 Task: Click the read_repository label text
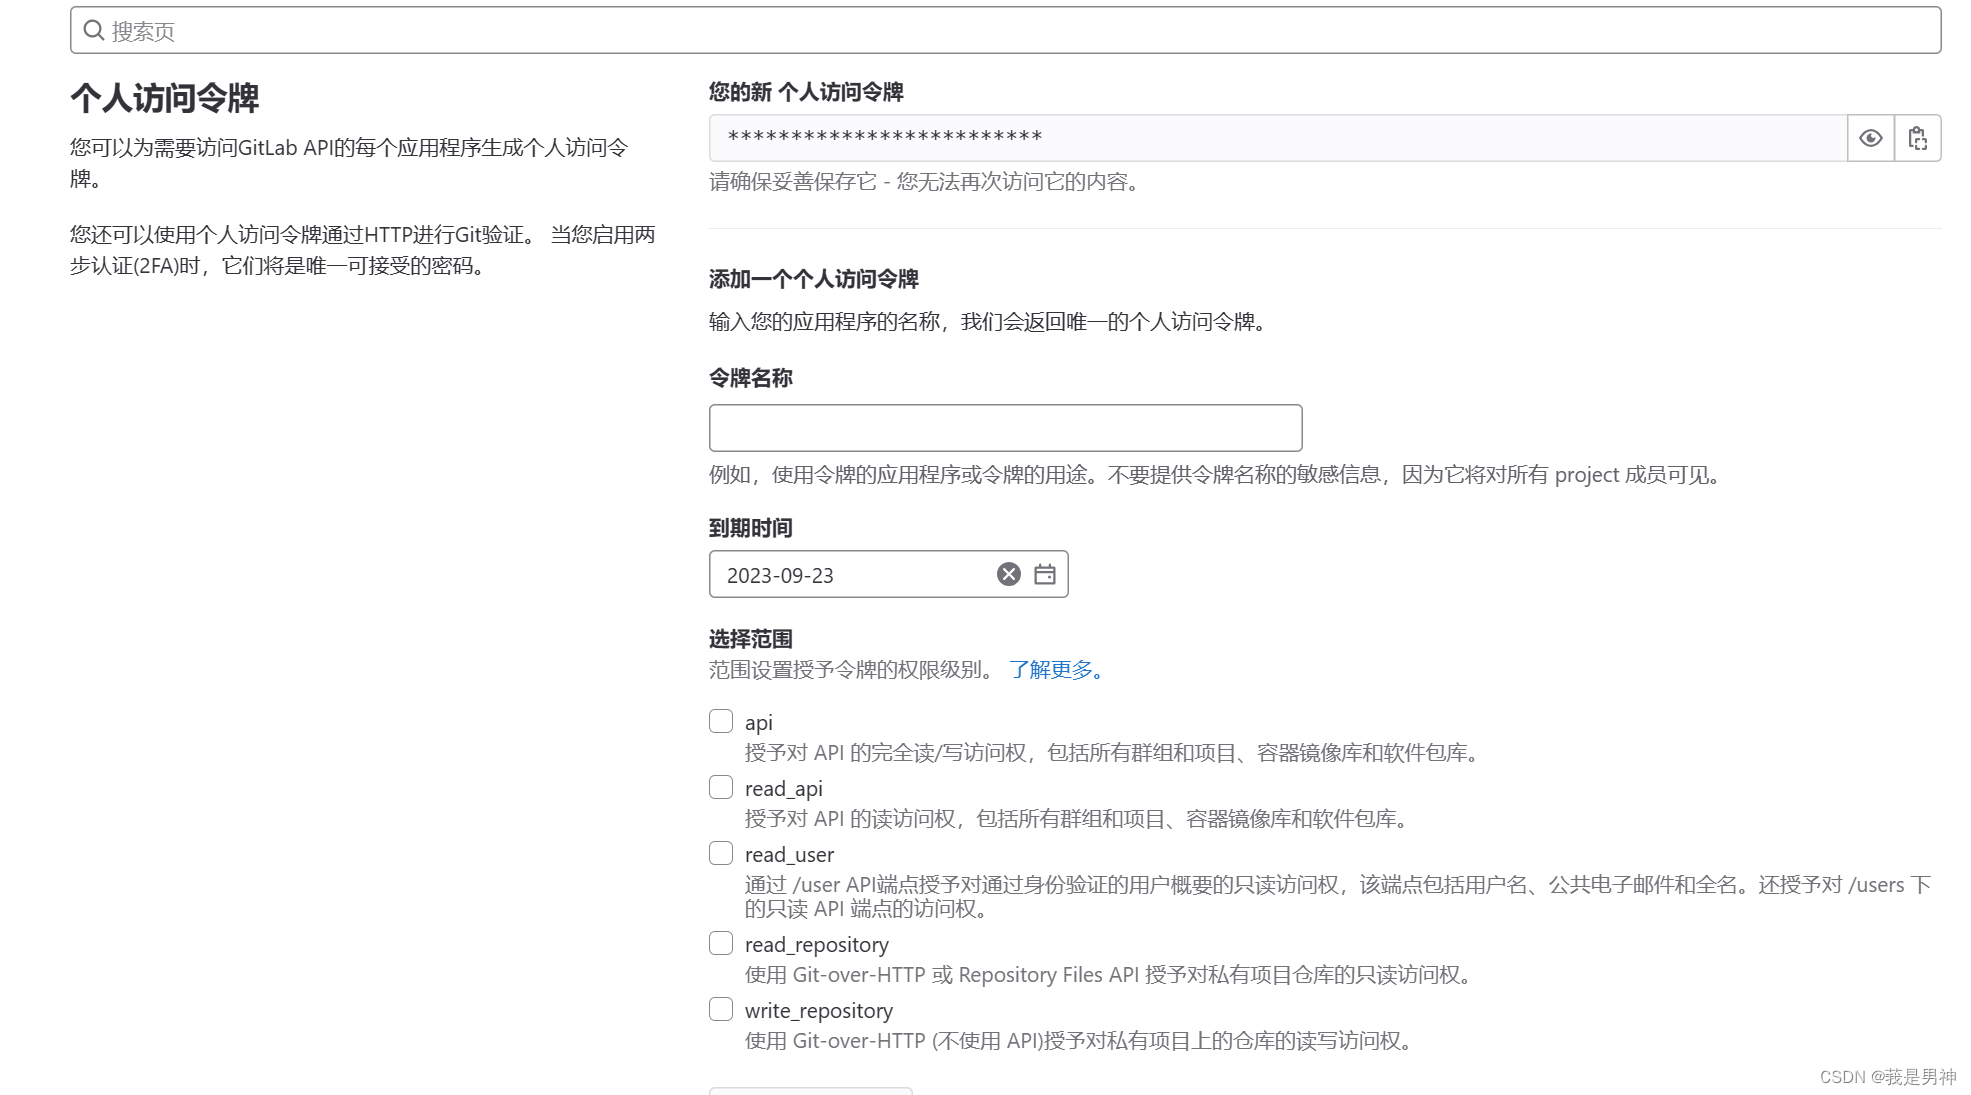click(x=816, y=945)
